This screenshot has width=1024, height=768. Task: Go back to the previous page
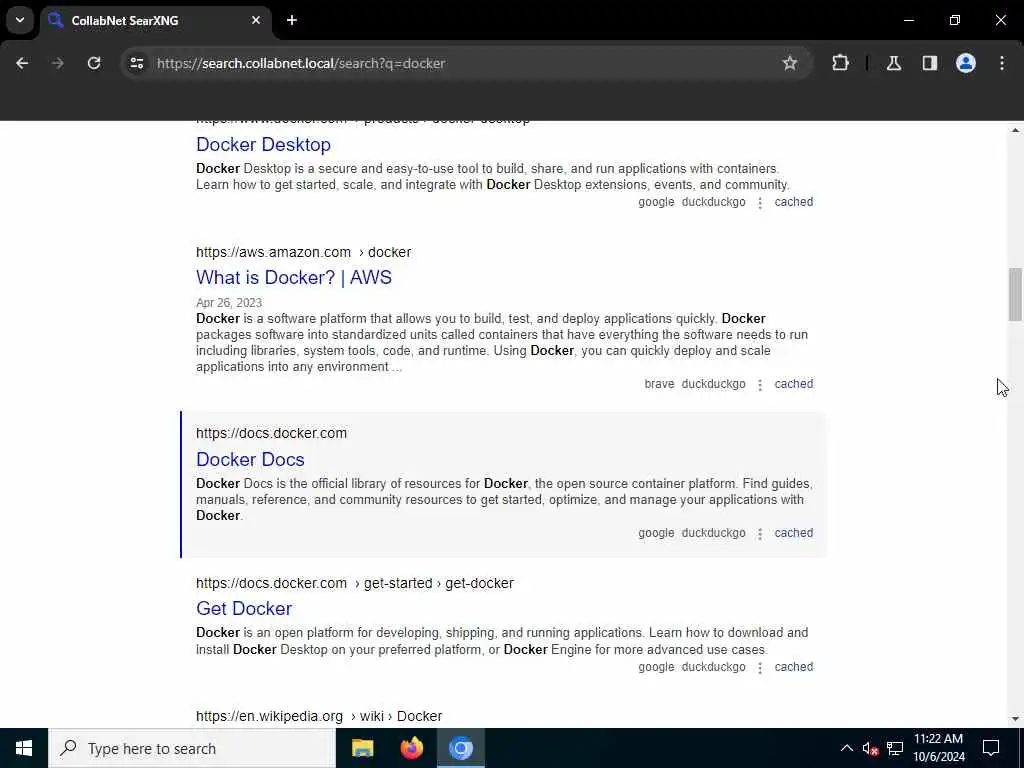[x=22, y=63]
